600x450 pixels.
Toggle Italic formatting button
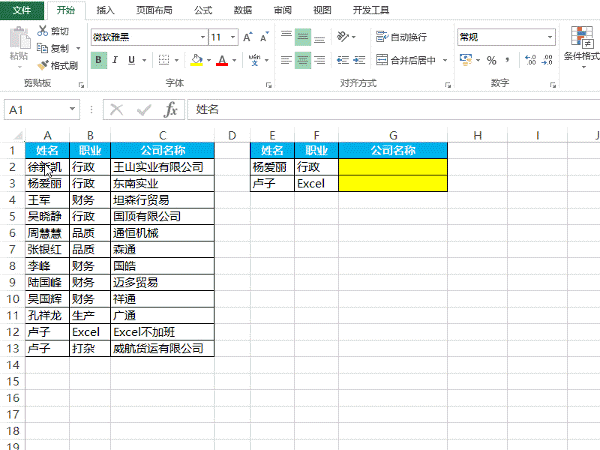coord(117,60)
